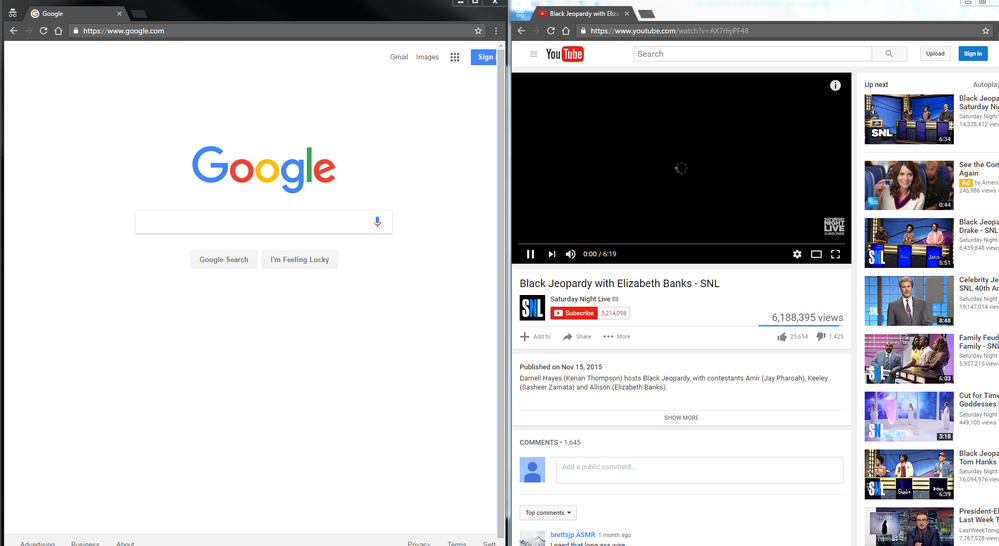Switch to the Google browser tab

[x=75, y=14]
